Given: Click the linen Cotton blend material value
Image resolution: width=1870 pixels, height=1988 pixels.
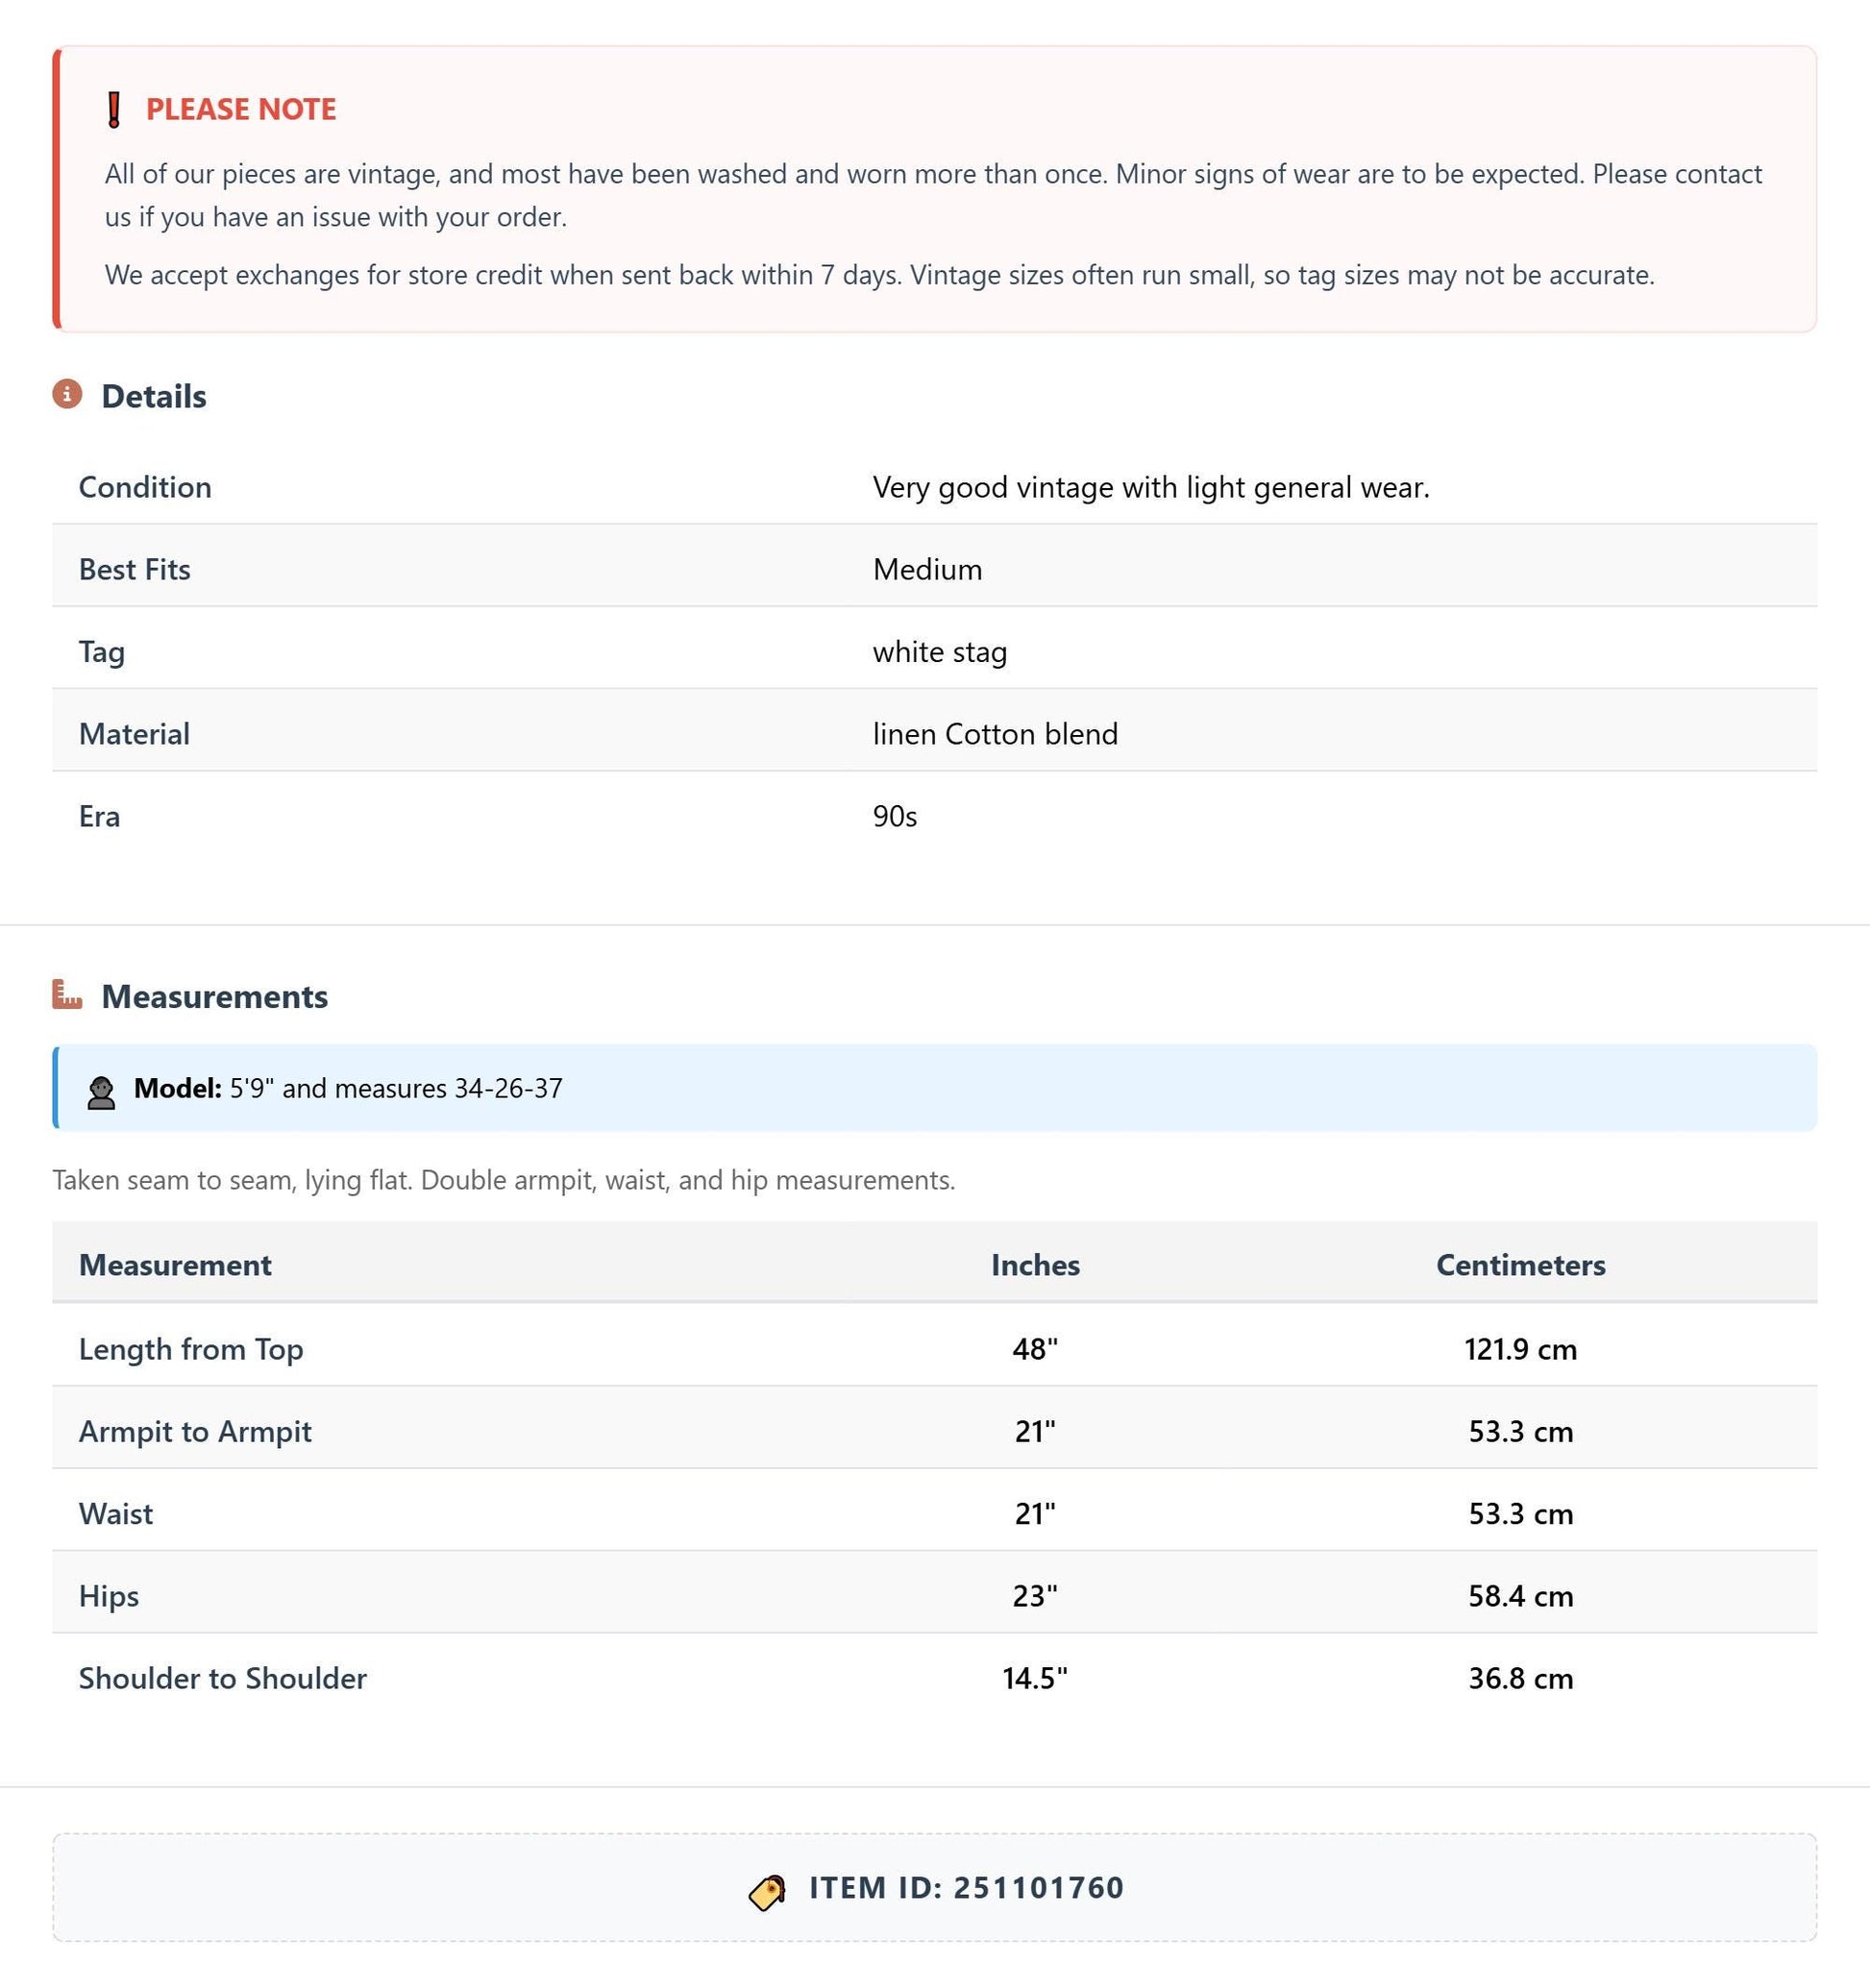Looking at the screenshot, I should tap(995, 734).
